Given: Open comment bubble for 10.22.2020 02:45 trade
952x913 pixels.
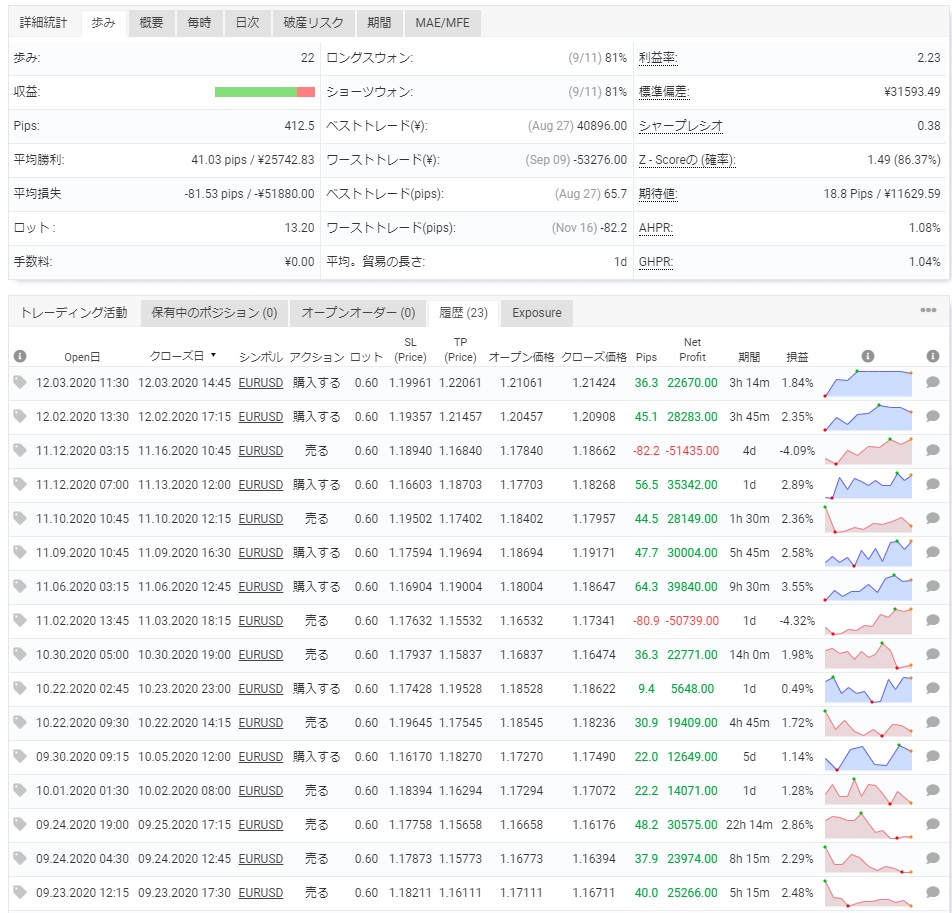Looking at the screenshot, I should tap(933, 688).
